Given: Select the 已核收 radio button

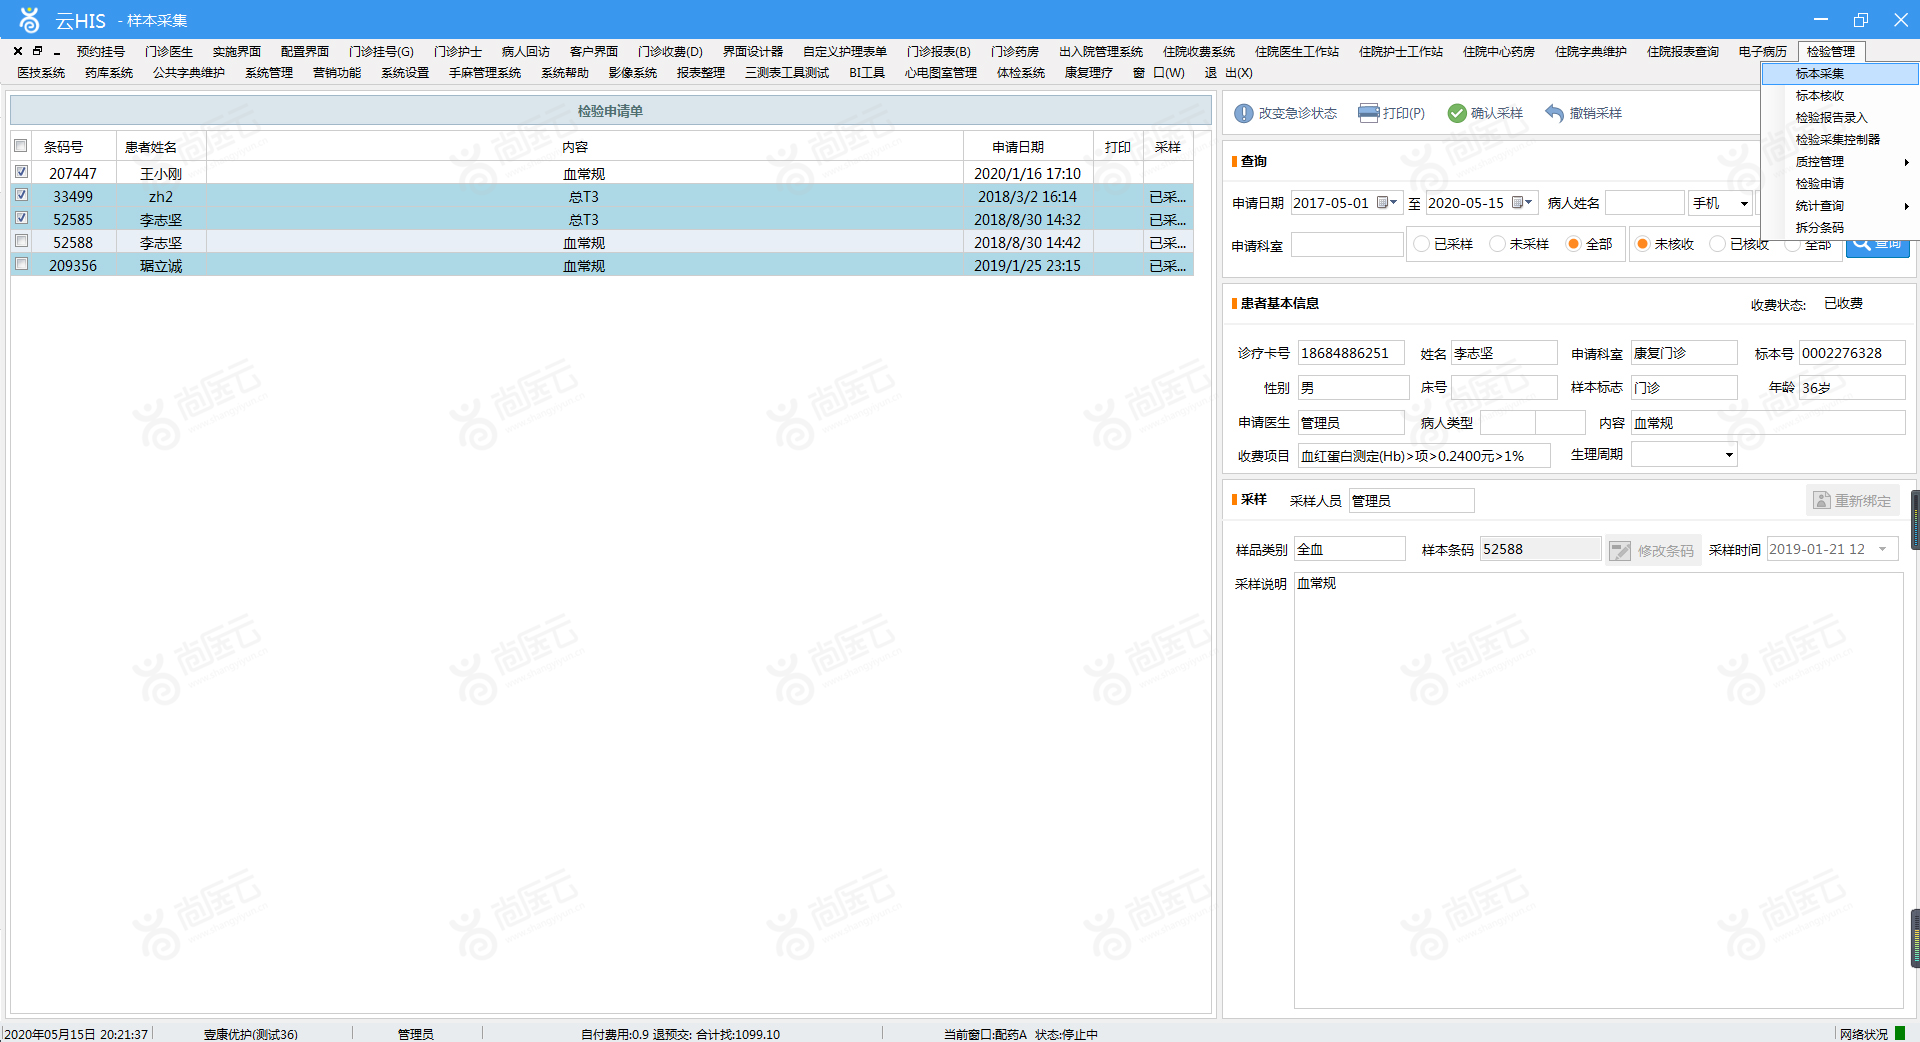Looking at the screenshot, I should pos(1718,244).
